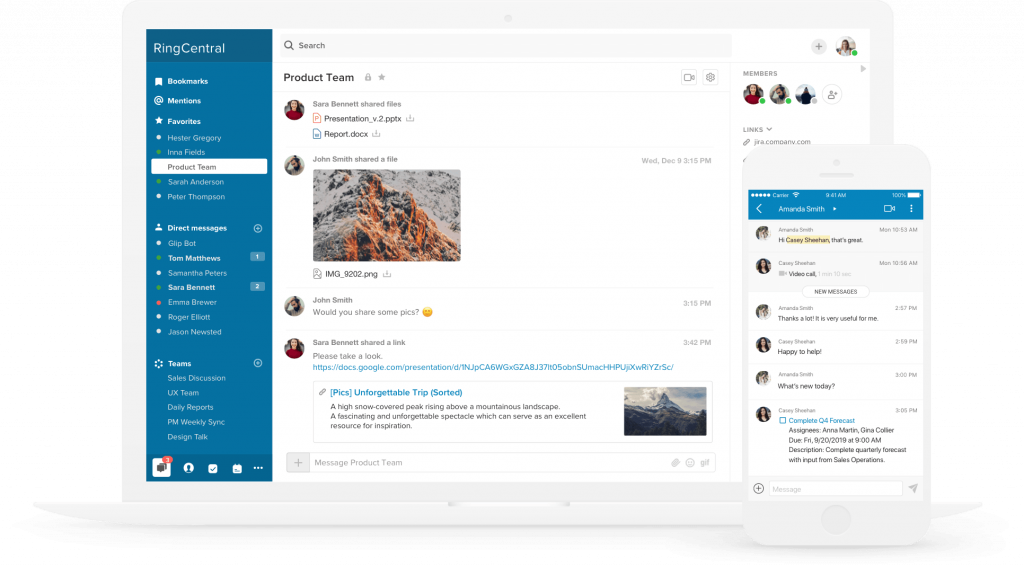
Task: Open the user profile avatar
Action: 846,46
